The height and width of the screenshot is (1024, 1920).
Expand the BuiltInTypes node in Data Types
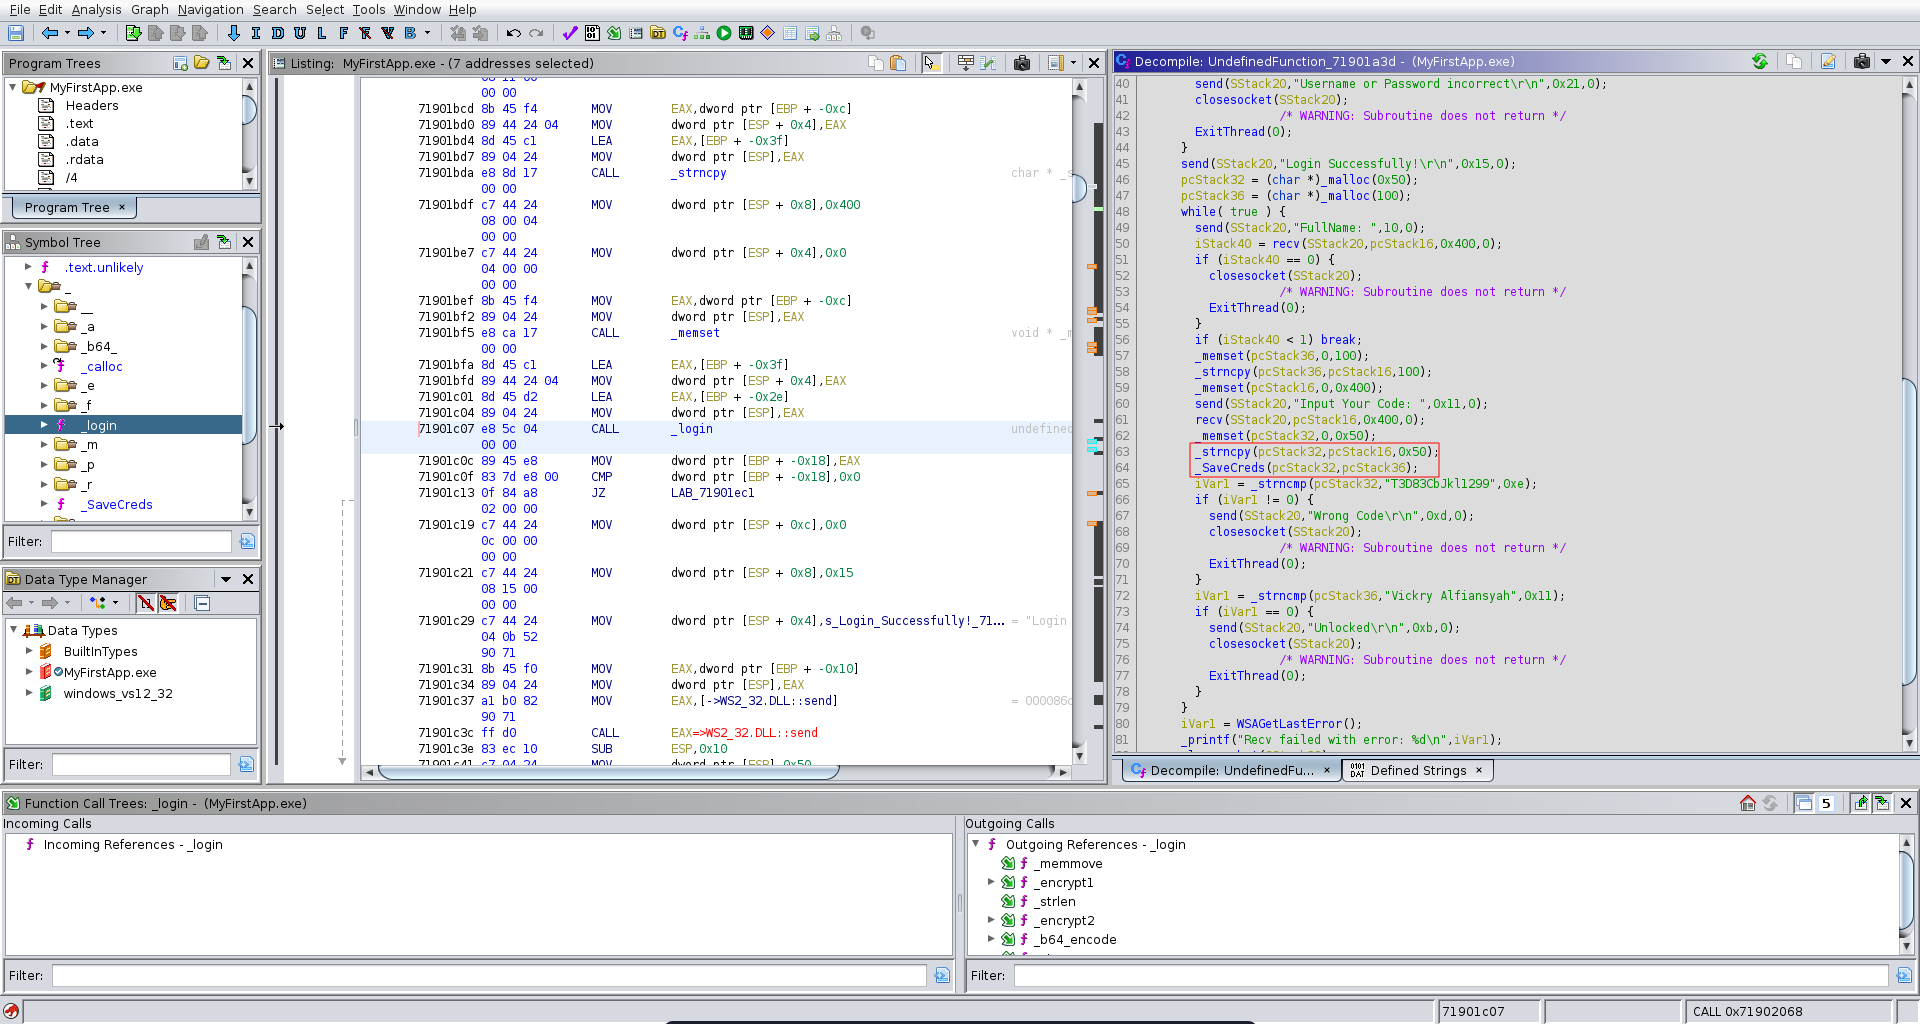[x=29, y=651]
